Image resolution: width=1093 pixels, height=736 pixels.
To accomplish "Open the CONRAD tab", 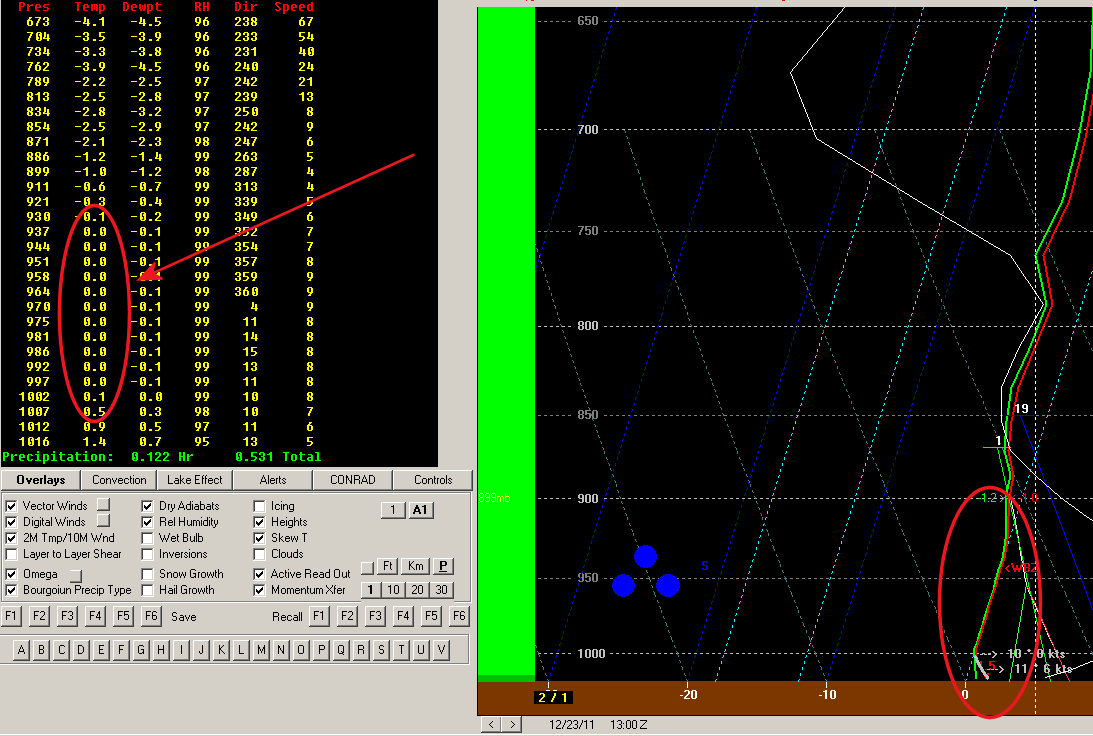I will click(353, 480).
